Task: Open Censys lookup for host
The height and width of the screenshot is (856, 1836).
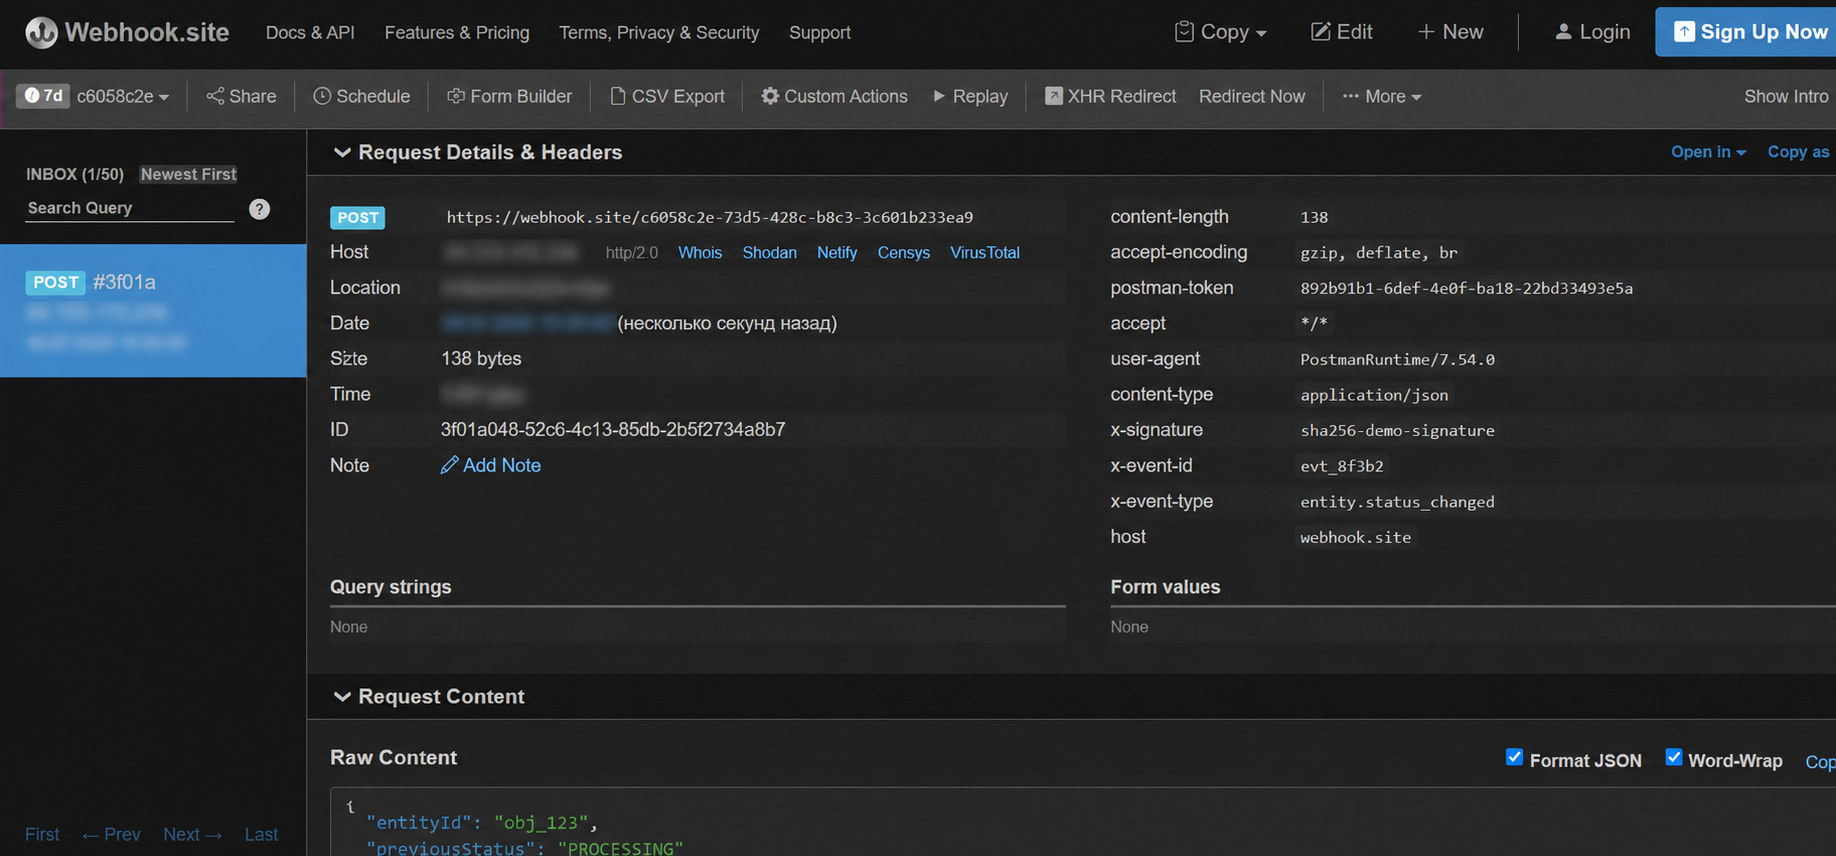Action: coord(904,253)
